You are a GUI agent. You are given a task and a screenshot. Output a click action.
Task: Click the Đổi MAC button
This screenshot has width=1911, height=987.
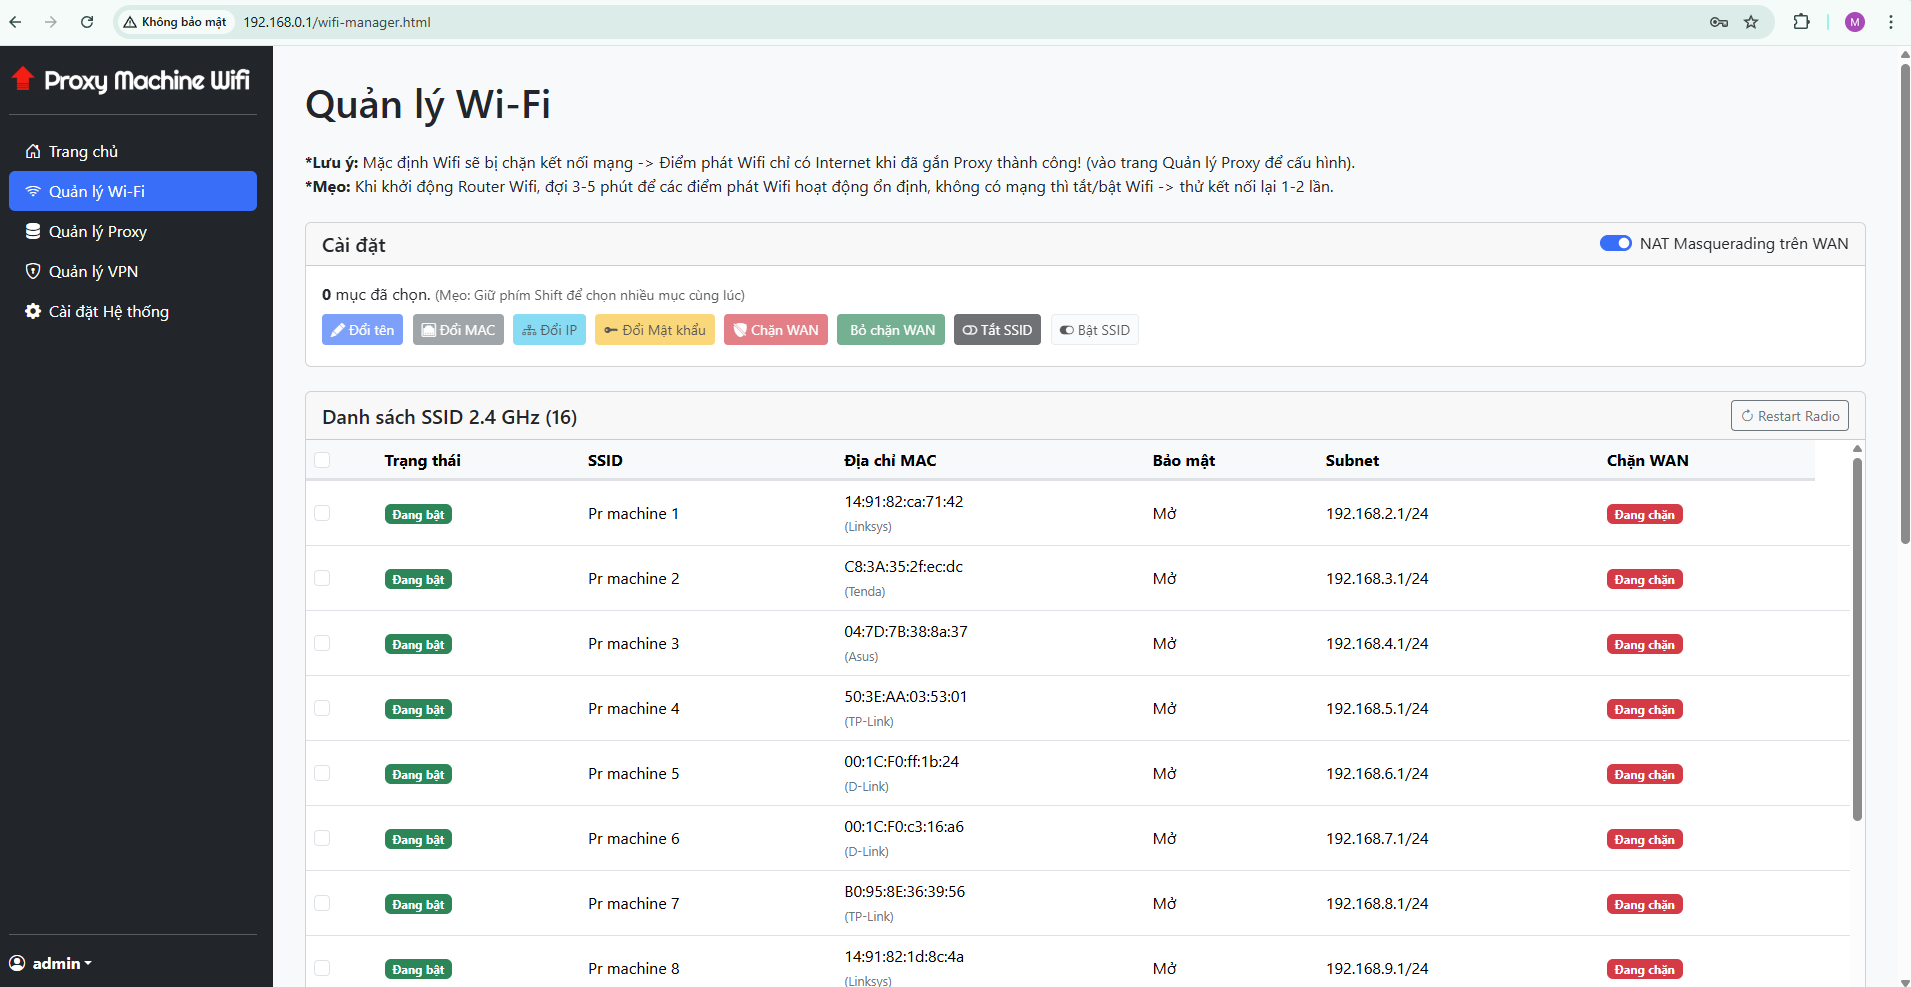coord(458,330)
